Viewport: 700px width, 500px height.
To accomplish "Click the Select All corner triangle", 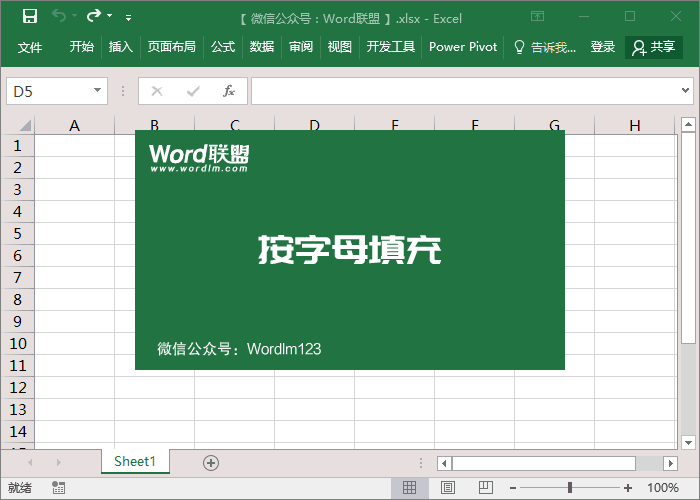I will pyautogui.click(x=25, y=125).
